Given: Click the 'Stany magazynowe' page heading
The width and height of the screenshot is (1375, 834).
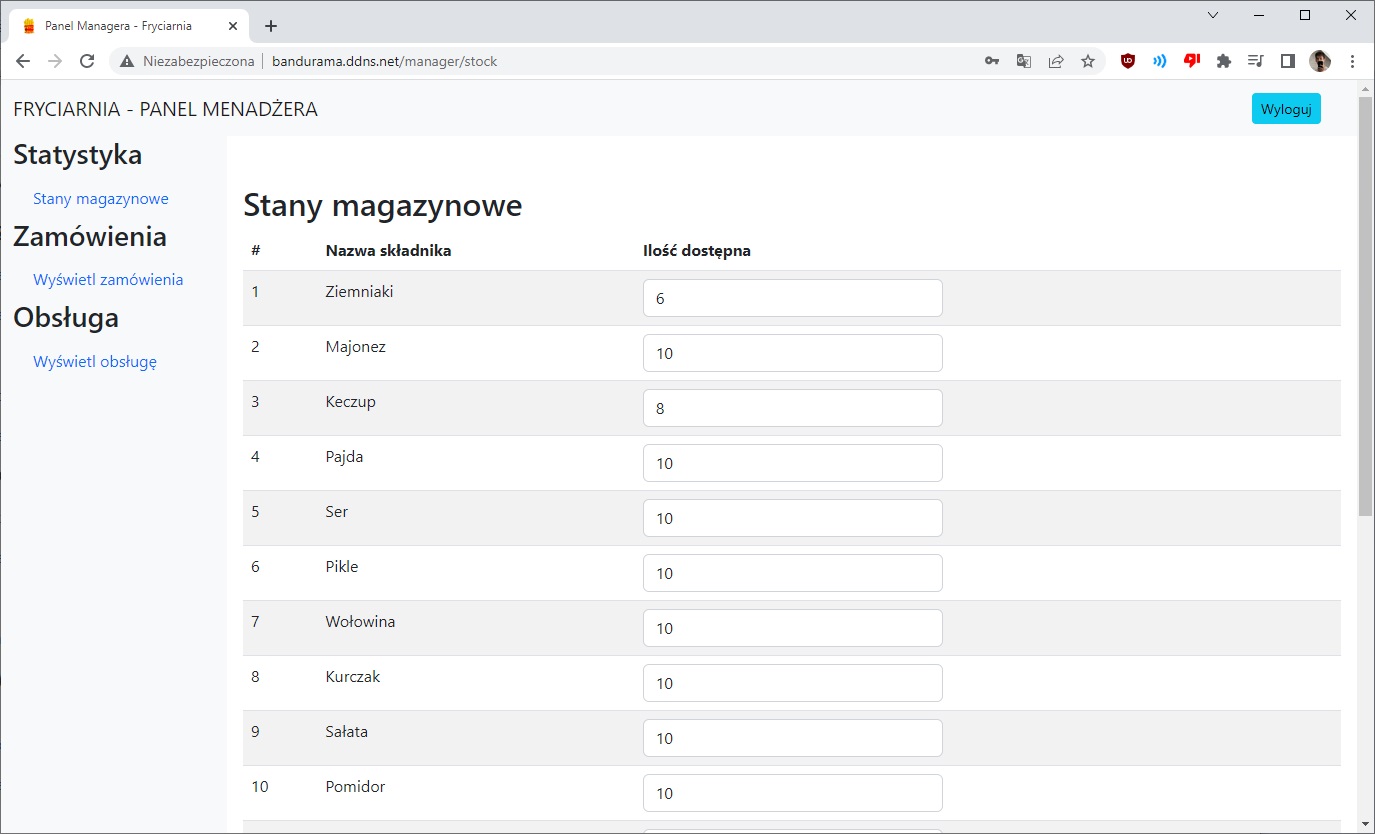Looking at the screenshot, I should pyautogui.click(x=382, y=205).
